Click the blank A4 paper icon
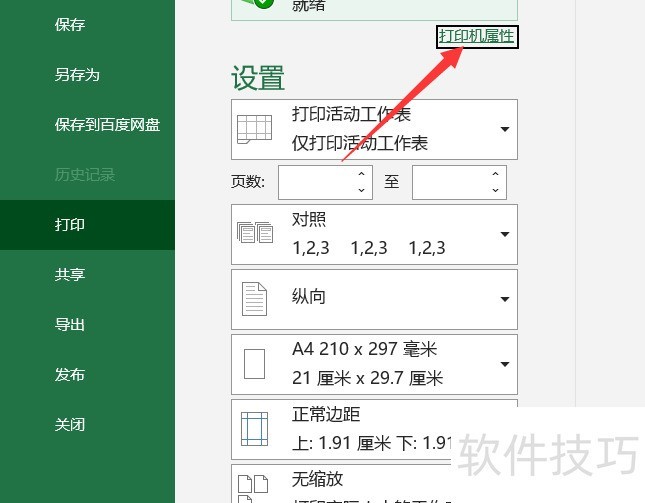The width and height of the screenshot is (645, 503). click(254, 364)
